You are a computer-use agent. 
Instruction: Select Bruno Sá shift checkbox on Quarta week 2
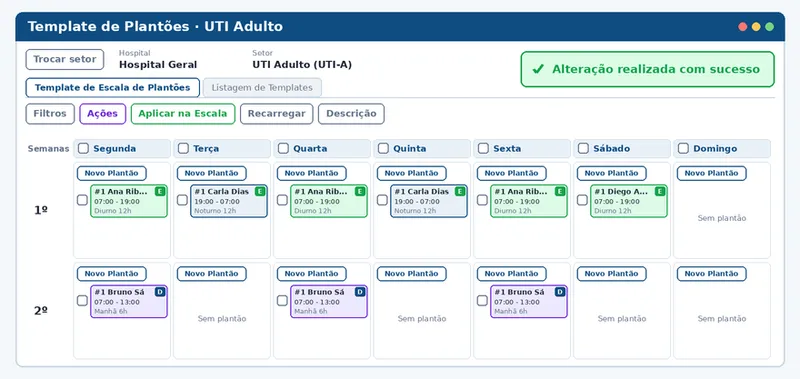tap(282, 301)
